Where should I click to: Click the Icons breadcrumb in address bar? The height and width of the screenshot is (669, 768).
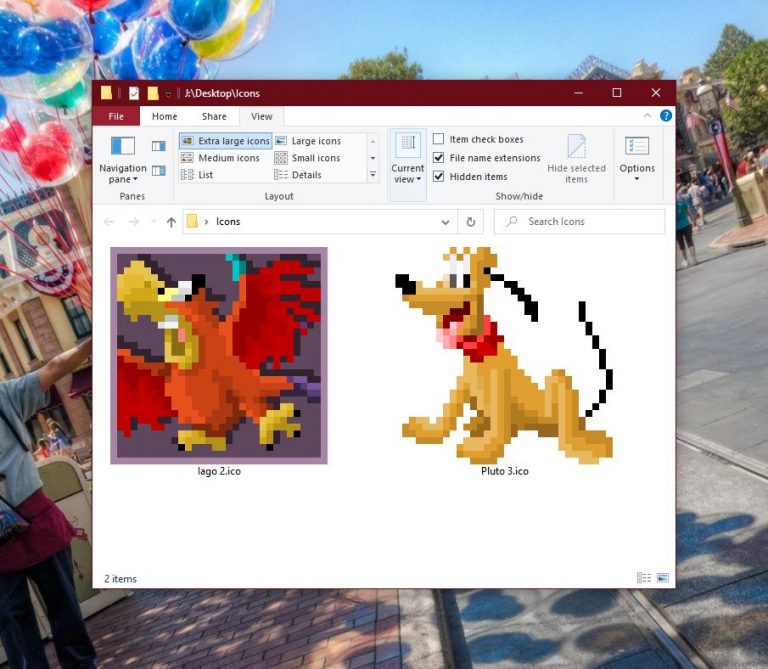click(x=228, y=221)
